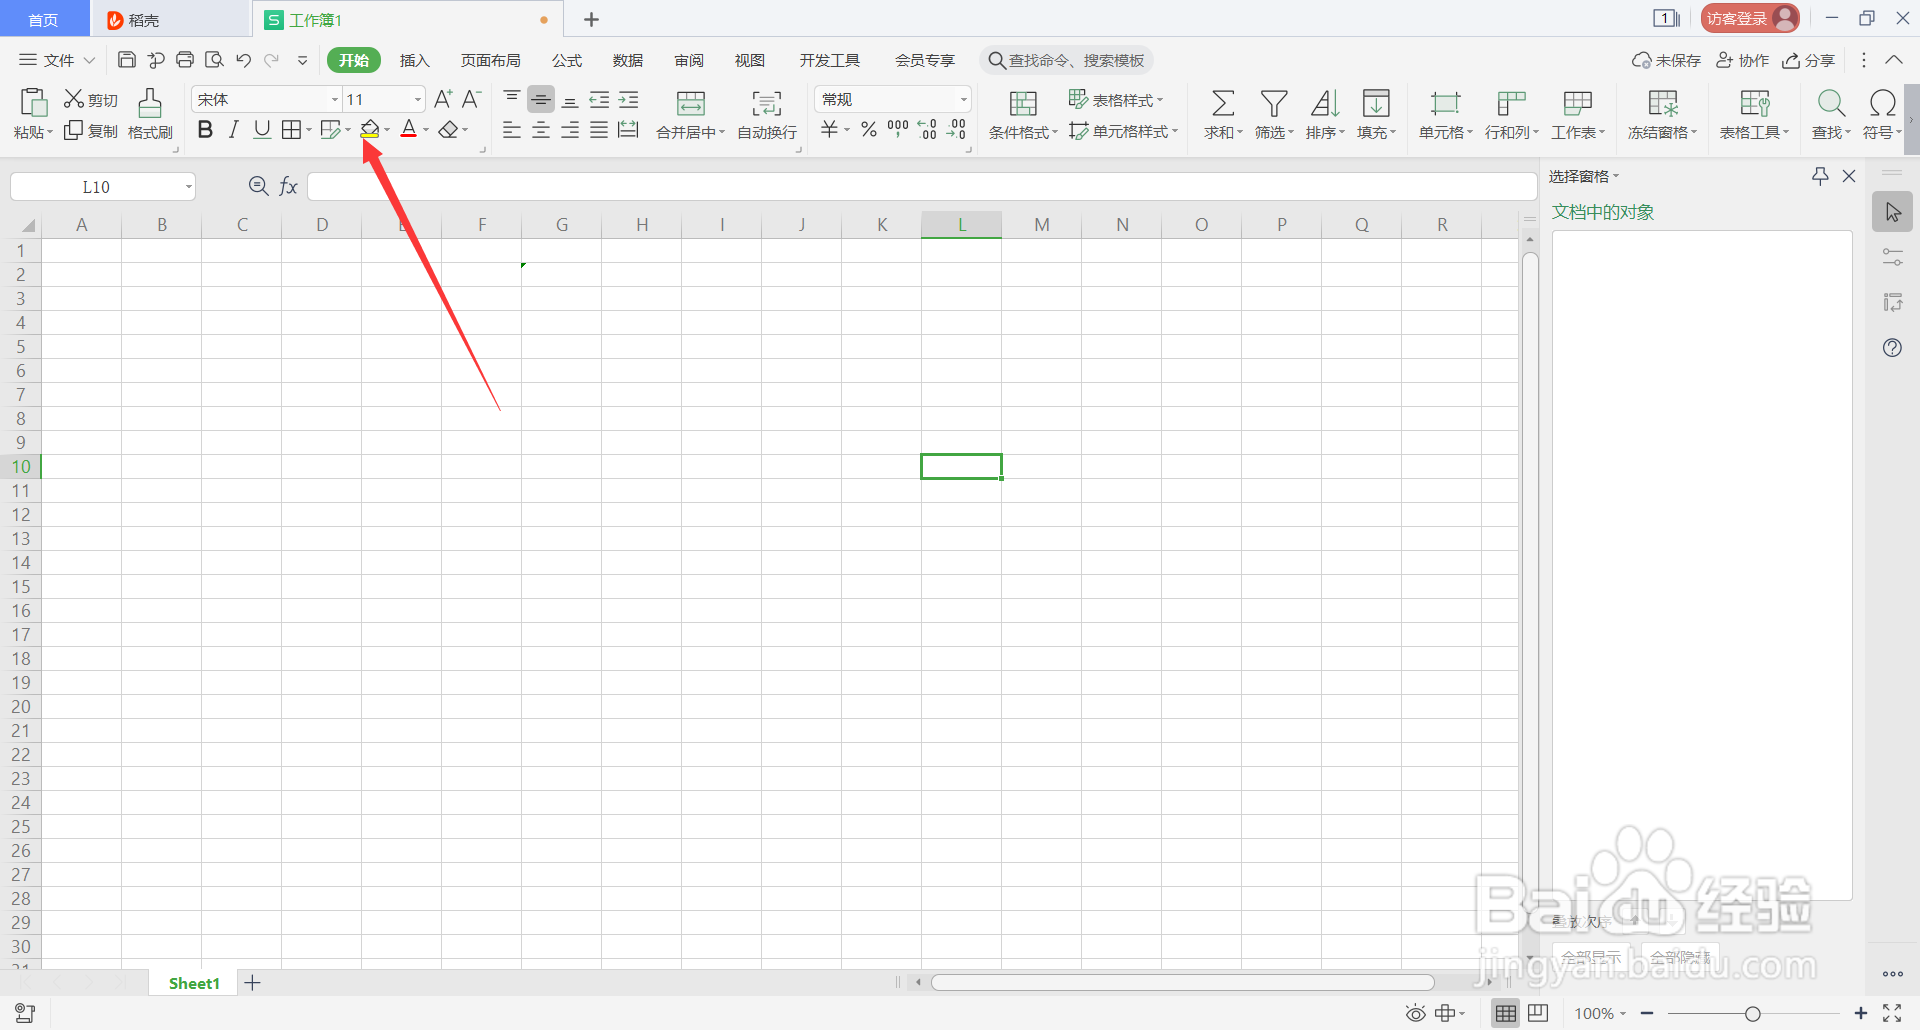Expand the font color dropdown arrow

tap(426, 130)
